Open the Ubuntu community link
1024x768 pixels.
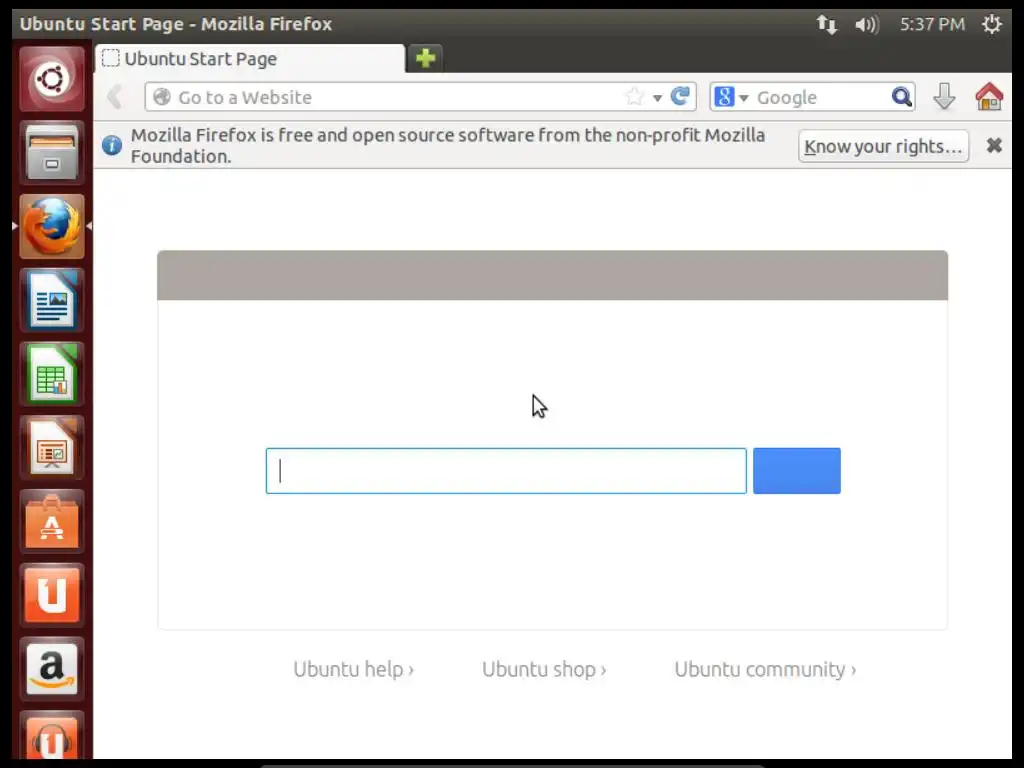click(765, 669)
